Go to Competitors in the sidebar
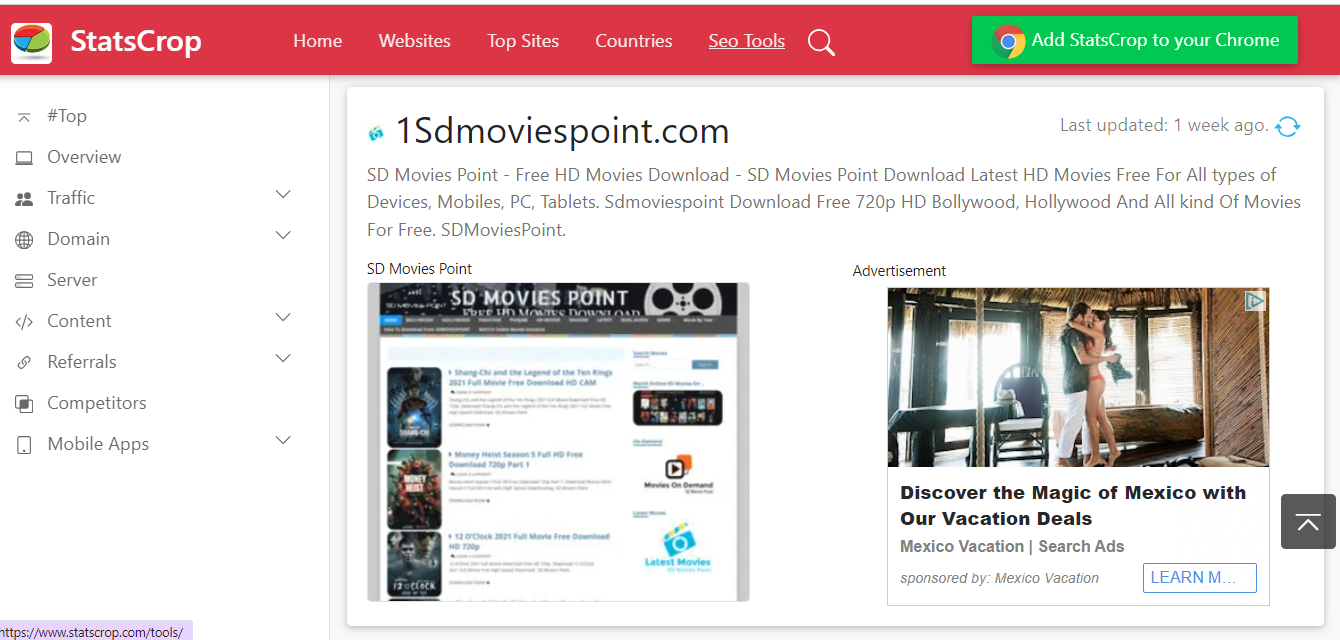This screenshot has width=1340, height=640. (97, 403)
